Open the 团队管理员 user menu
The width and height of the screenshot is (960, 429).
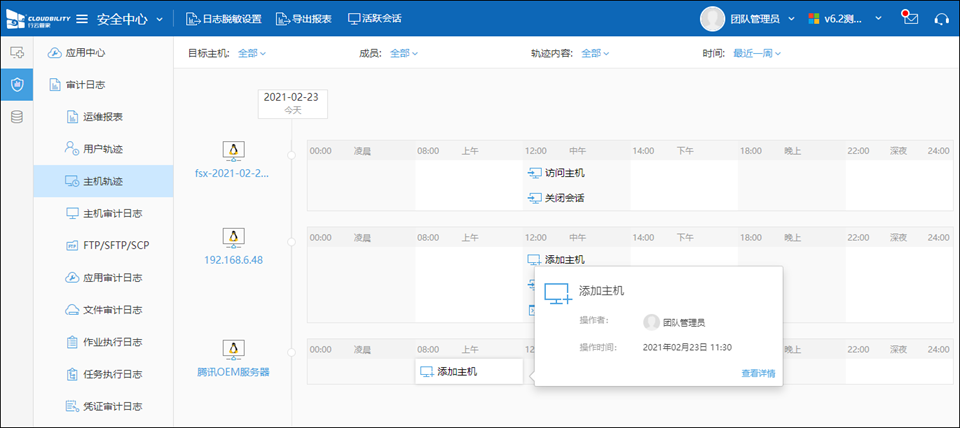(748, 18)
